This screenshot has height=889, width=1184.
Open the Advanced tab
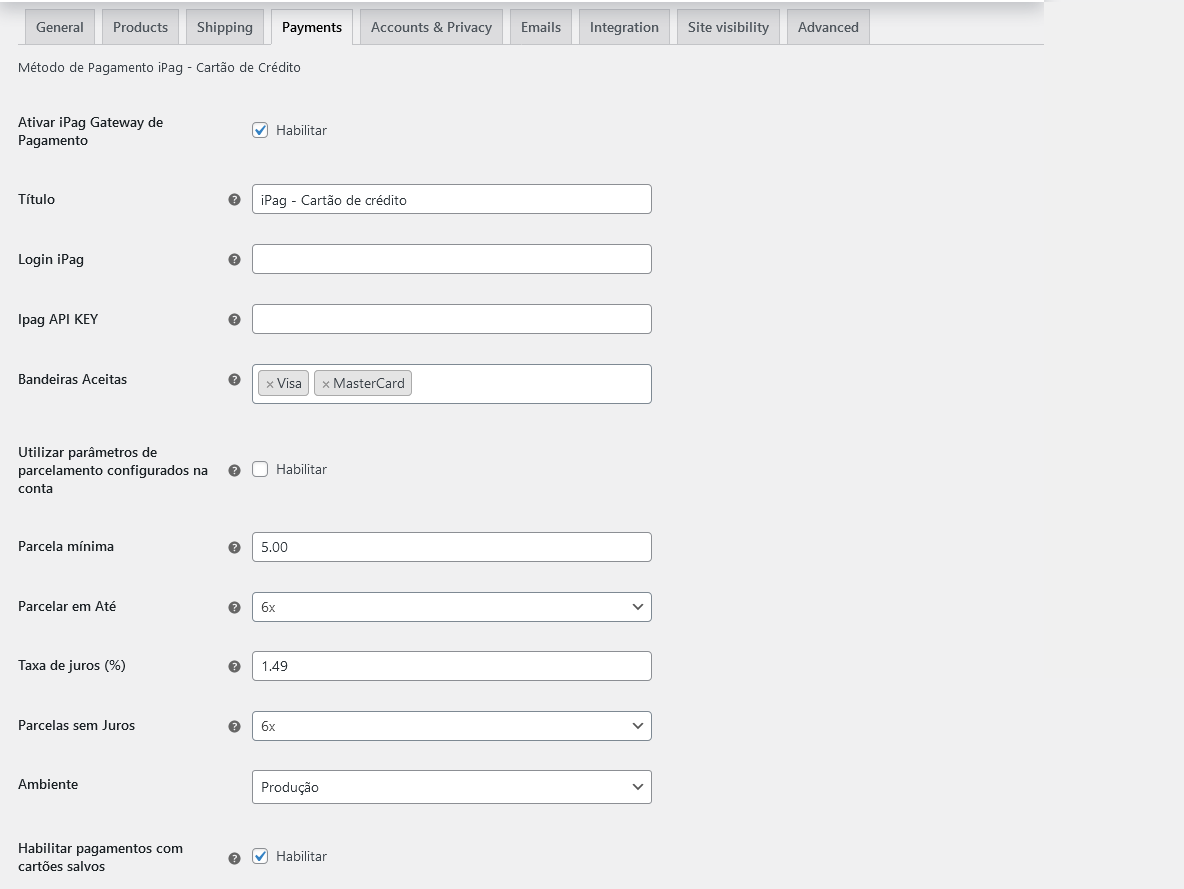[x=828, y=27]
